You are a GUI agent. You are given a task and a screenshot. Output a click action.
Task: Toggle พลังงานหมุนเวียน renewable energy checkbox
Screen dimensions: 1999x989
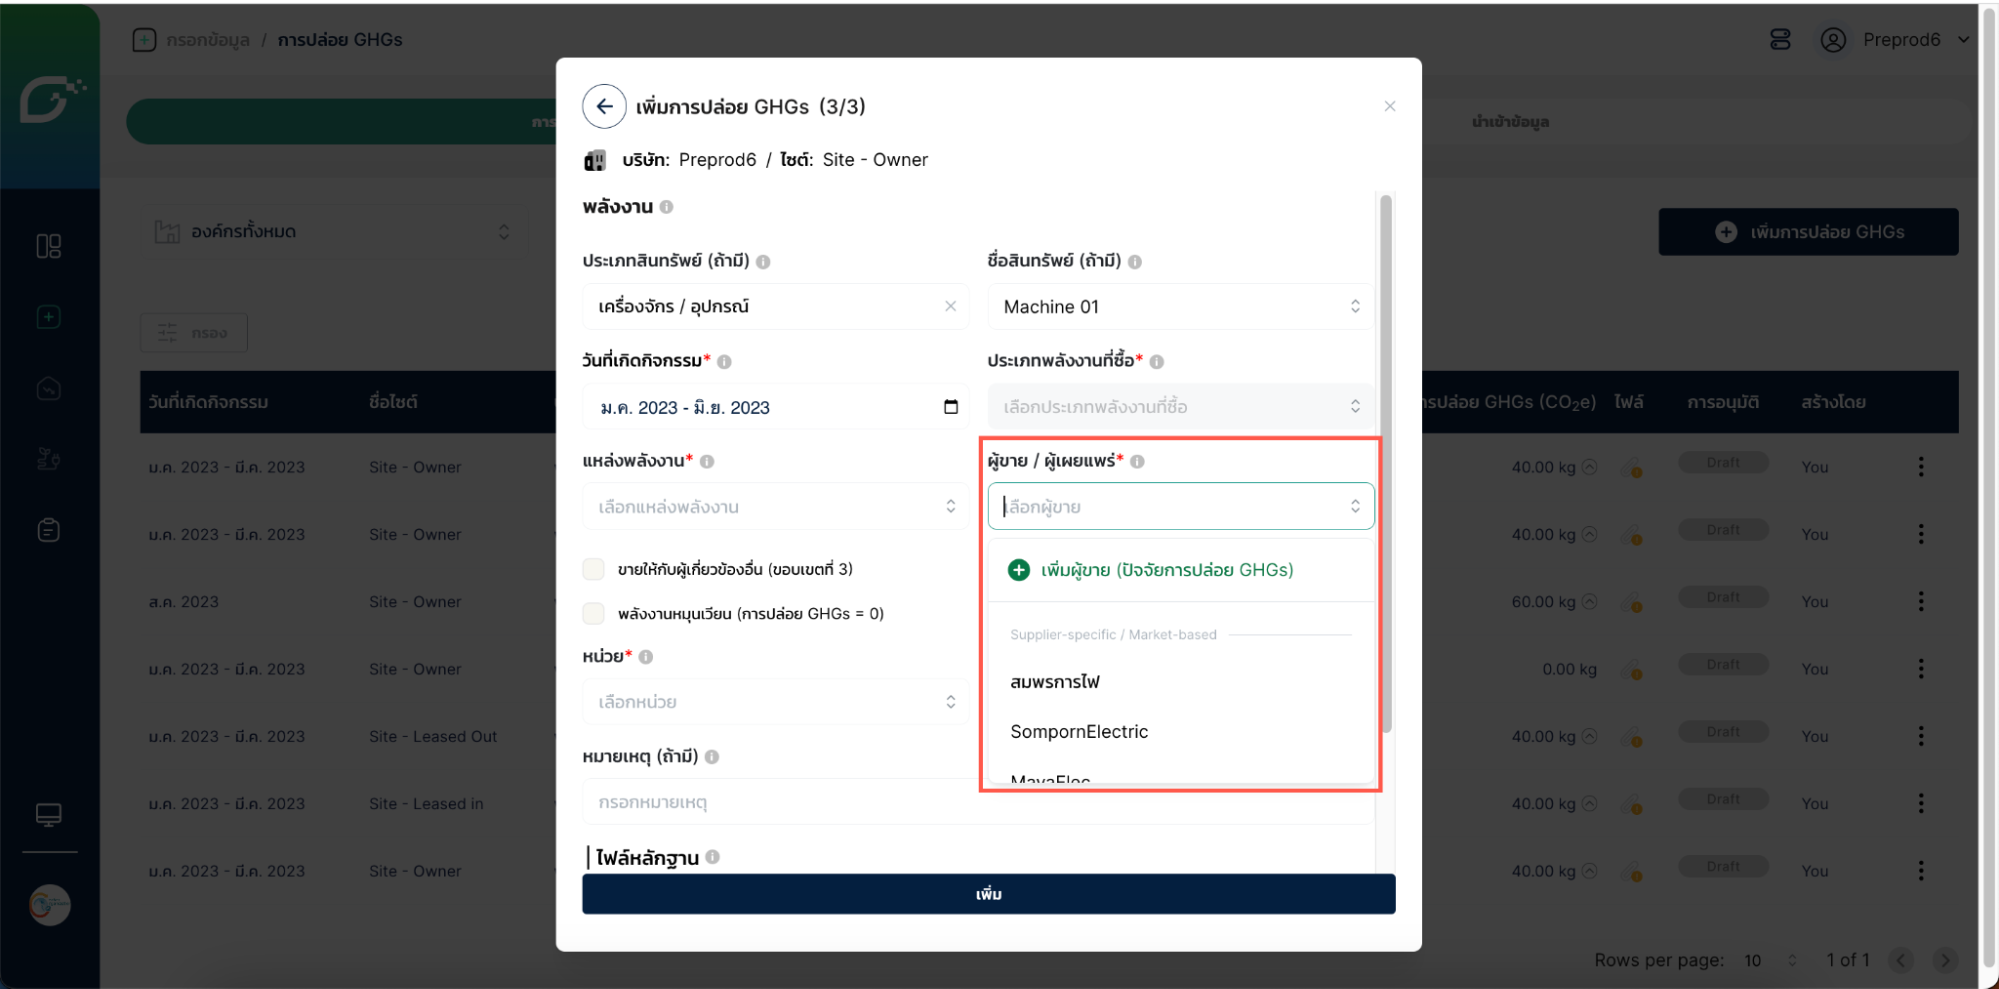pyautogui.click(x=594, y=614)
